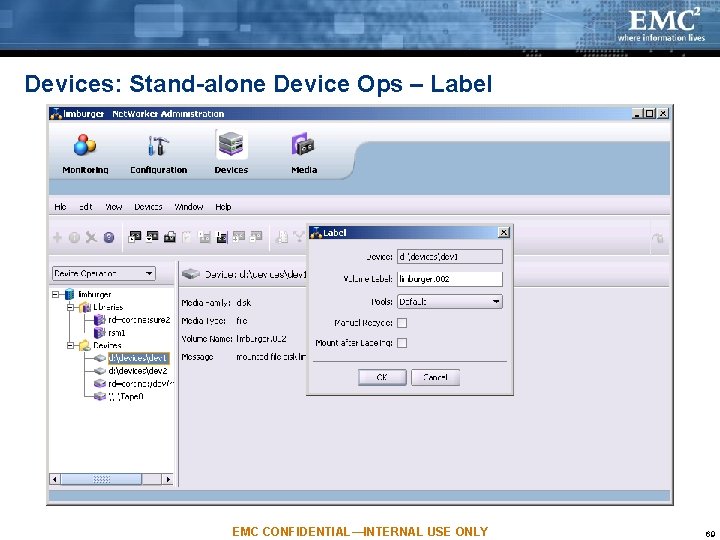Click the horizontal scrollbar thumb in tree

[101, 479]
